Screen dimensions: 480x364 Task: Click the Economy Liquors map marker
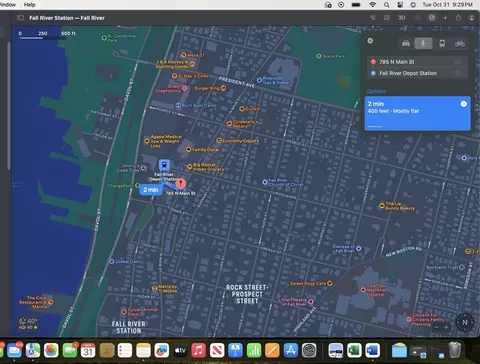(219, 141)
